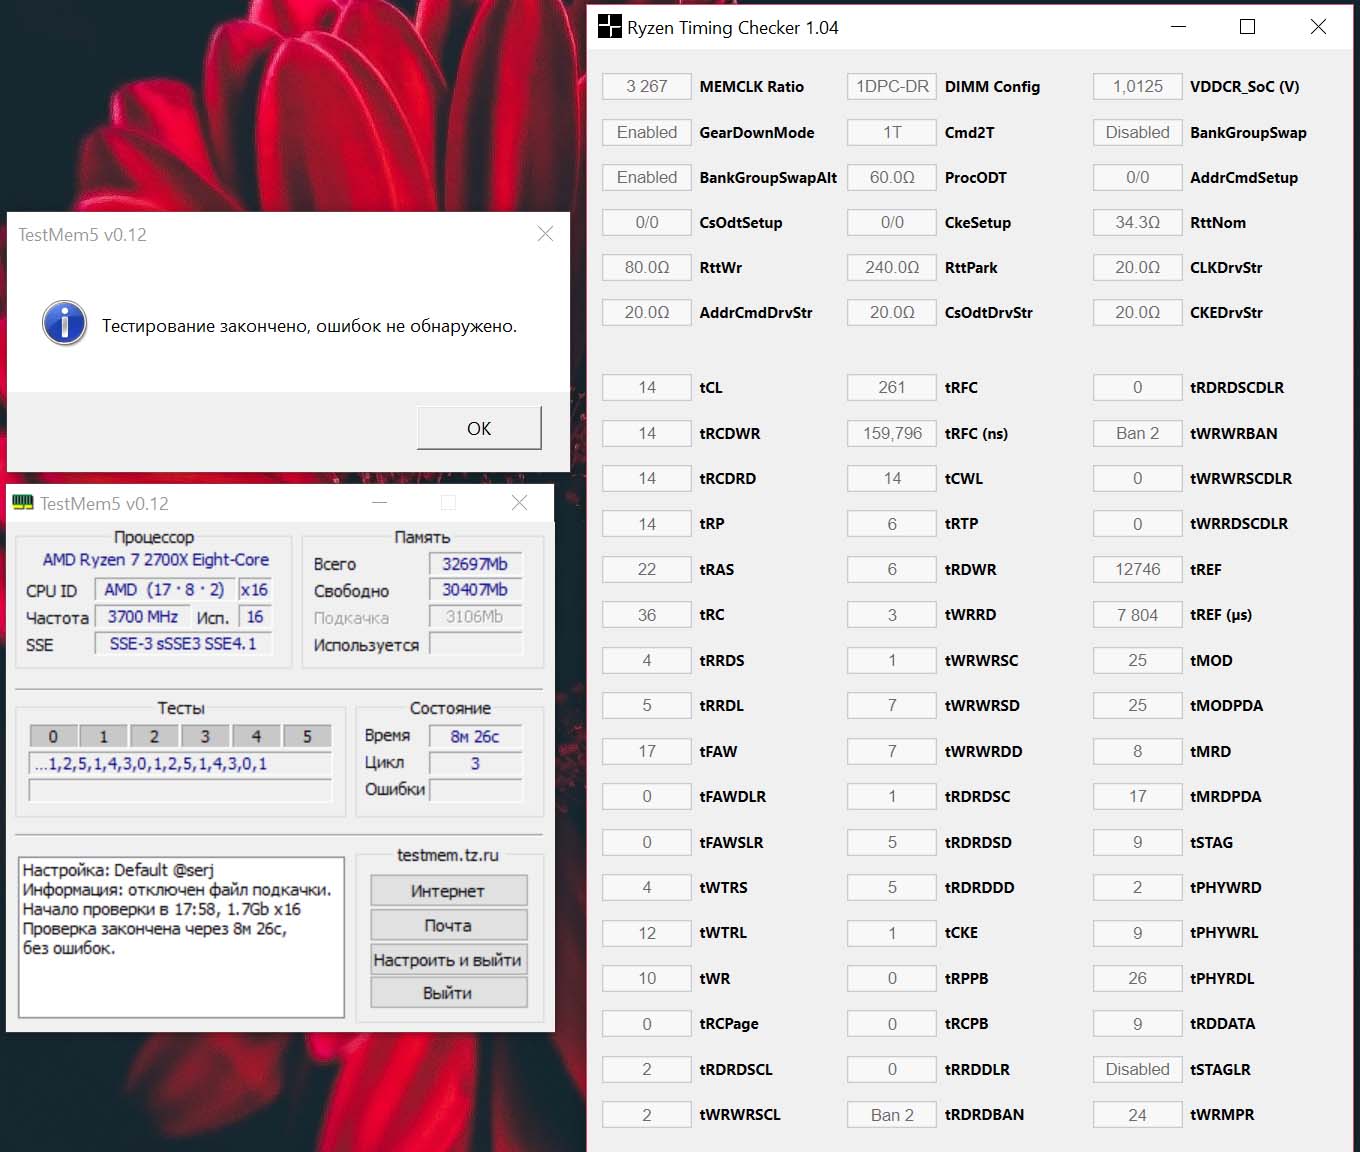Minimize the TestMem5 main window
The height and width of the screenshot is (1152, 1360).
(x=380, y=503)
